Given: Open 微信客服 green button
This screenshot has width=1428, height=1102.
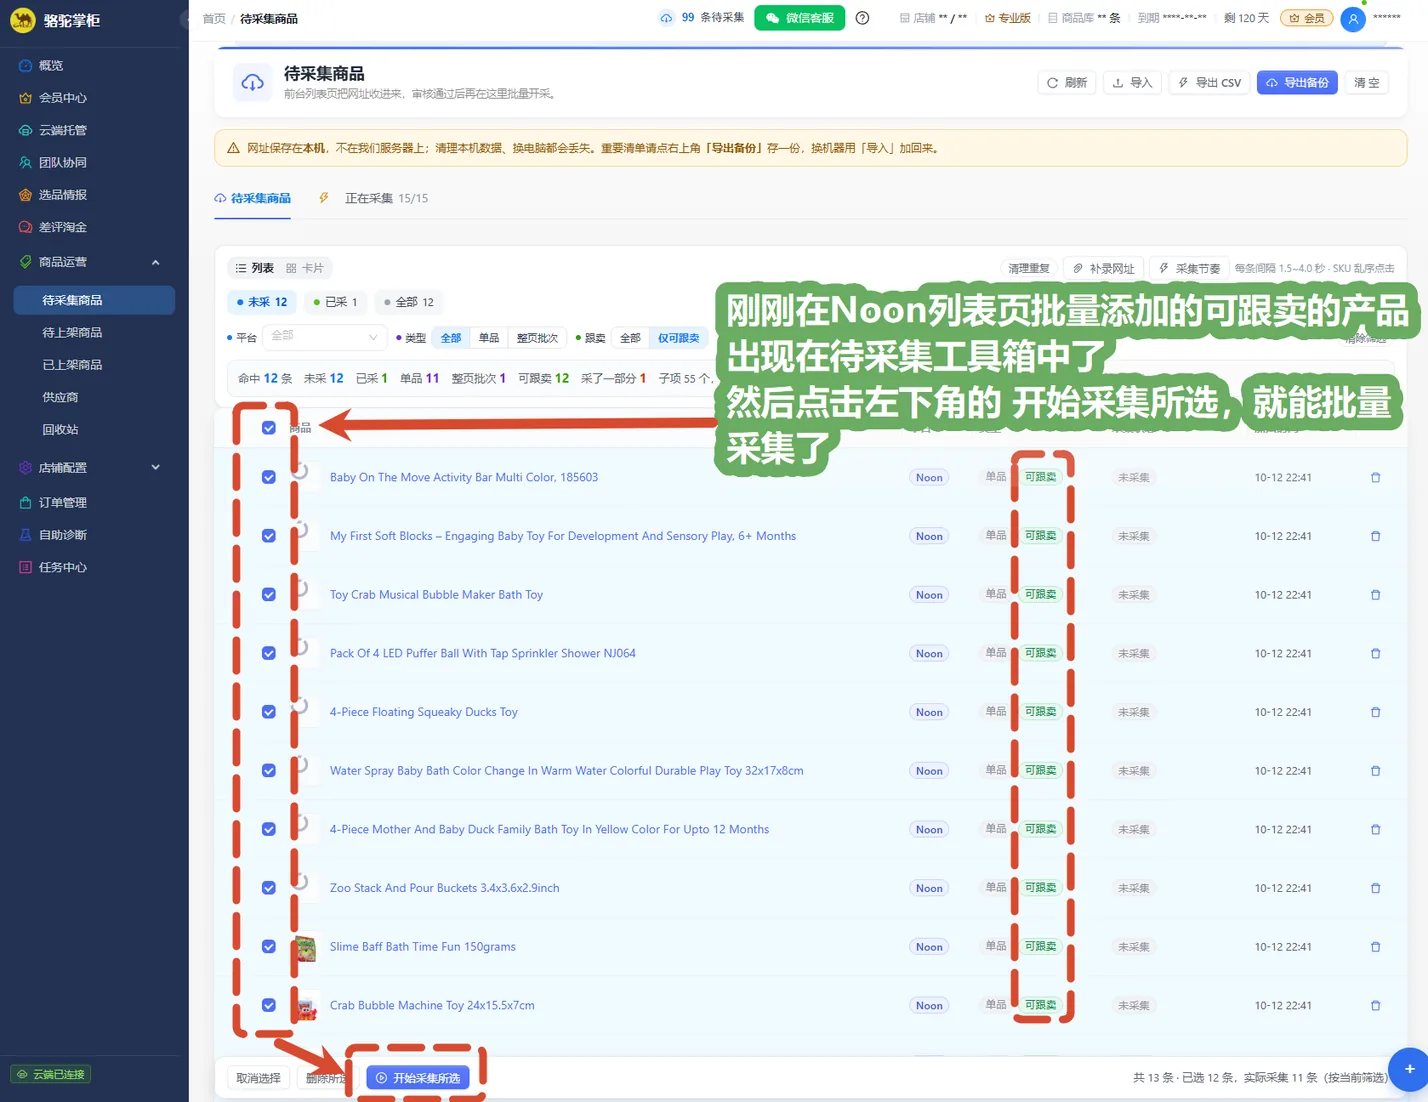Looking at the screenshot, I should point(799,18).
